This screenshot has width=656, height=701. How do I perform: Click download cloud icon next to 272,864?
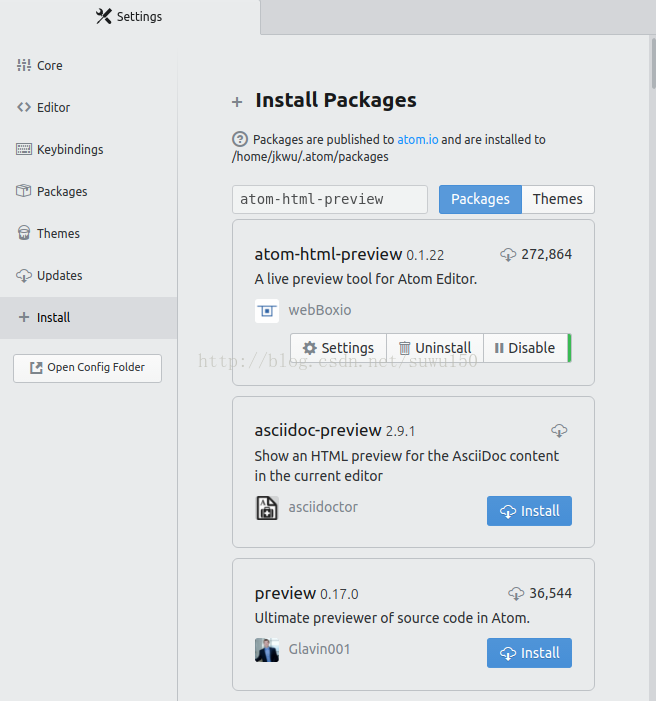[x=508, y=254]
